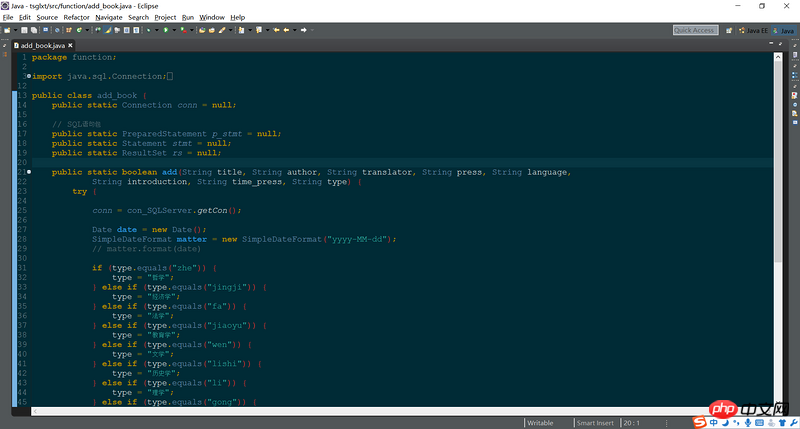Open the Open Perspective icon
The height and width of the screenshot is (429, 800).
729,30
